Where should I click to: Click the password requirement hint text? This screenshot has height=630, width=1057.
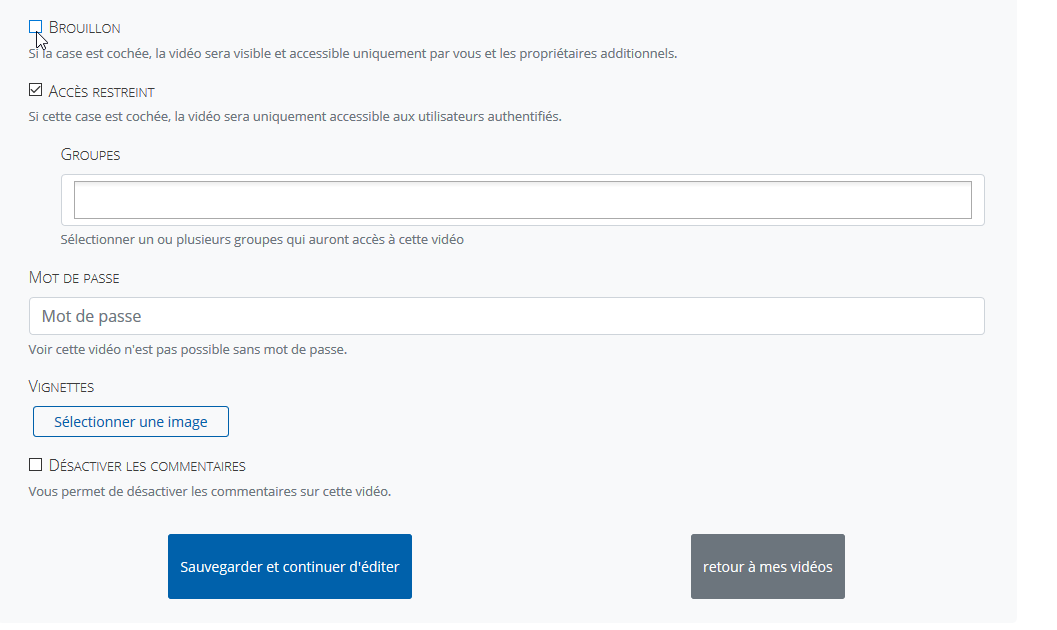point(188,350)
